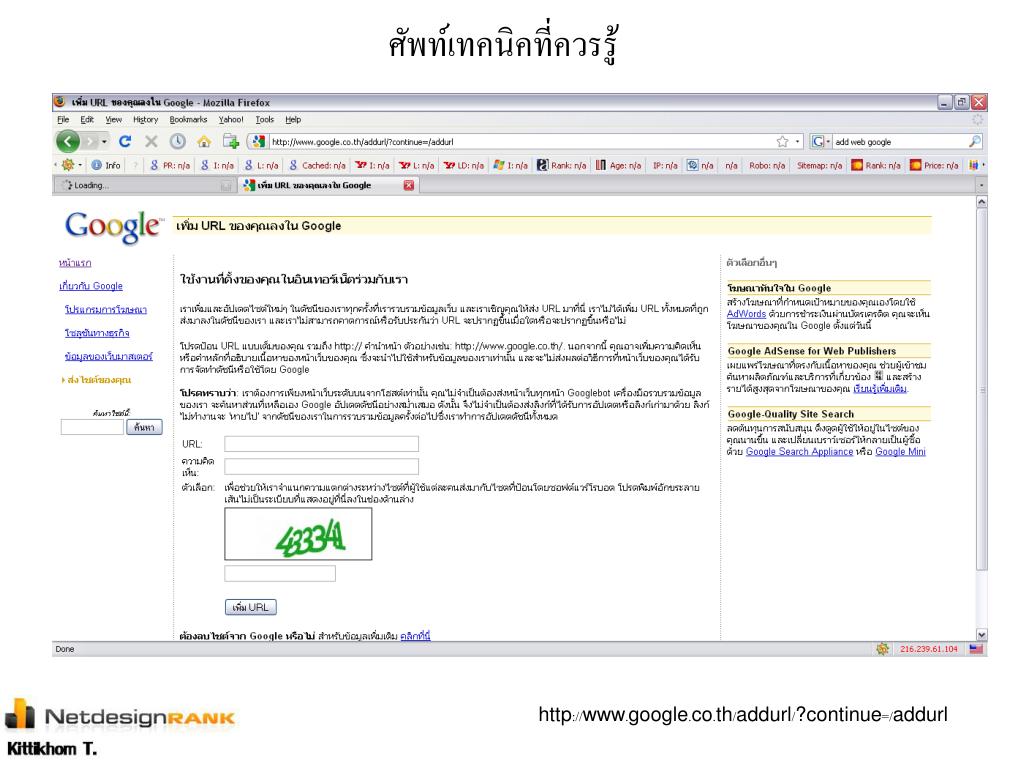The width and height of the screenshot is (1024, 768).
Task: Open the Google Search Appliance link
Action: [x=799, y=451]
